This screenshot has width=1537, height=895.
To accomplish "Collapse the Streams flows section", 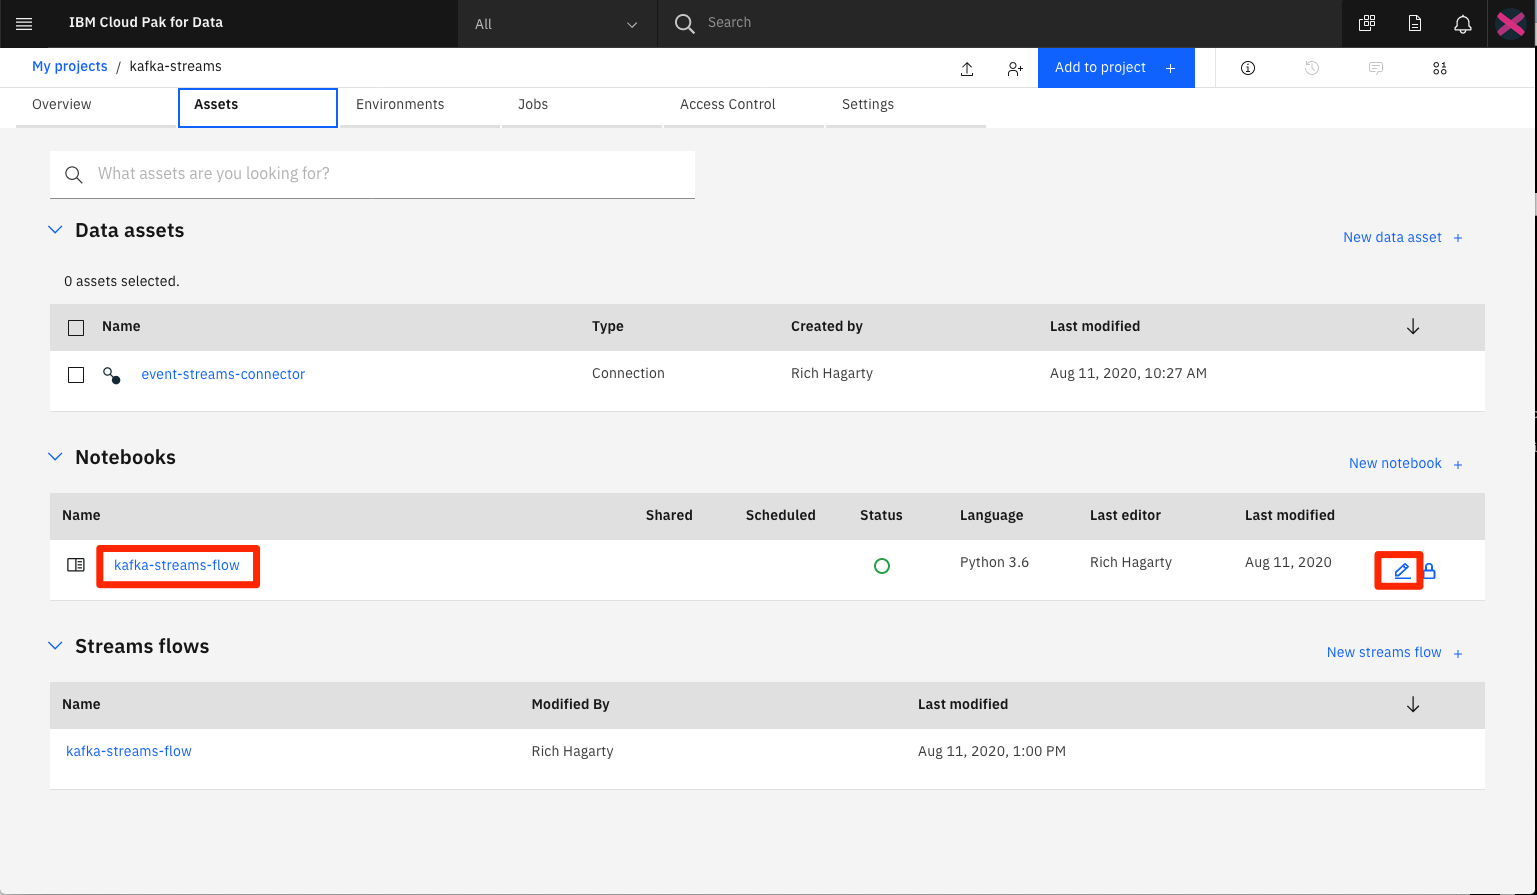I will [55, 646].
